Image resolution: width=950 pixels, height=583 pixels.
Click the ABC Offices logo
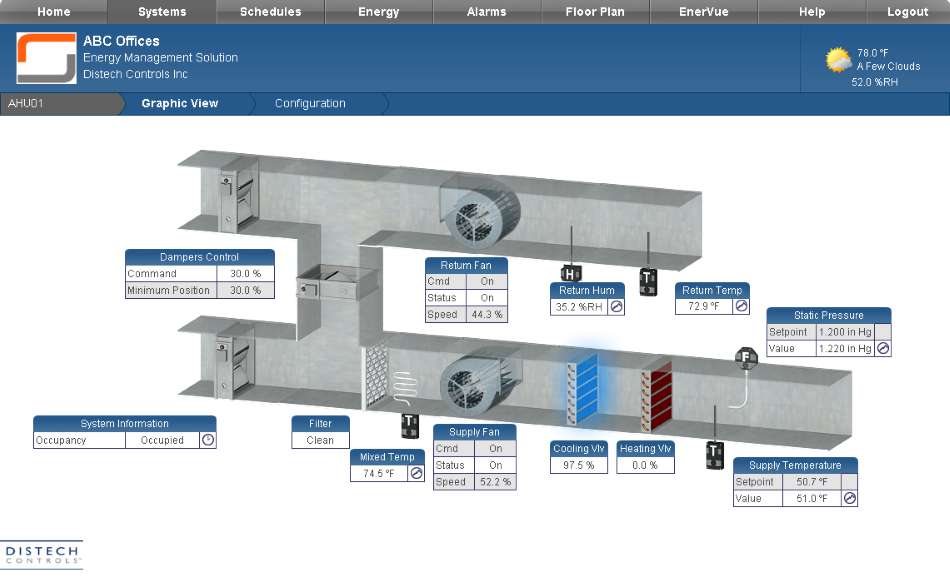(x=46, y=58)
